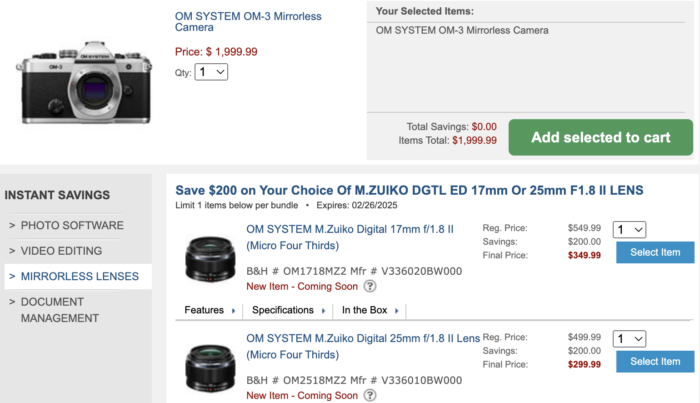
Task: Select the 25mm f/1.8 II lens item
Action: click(655, 361)
